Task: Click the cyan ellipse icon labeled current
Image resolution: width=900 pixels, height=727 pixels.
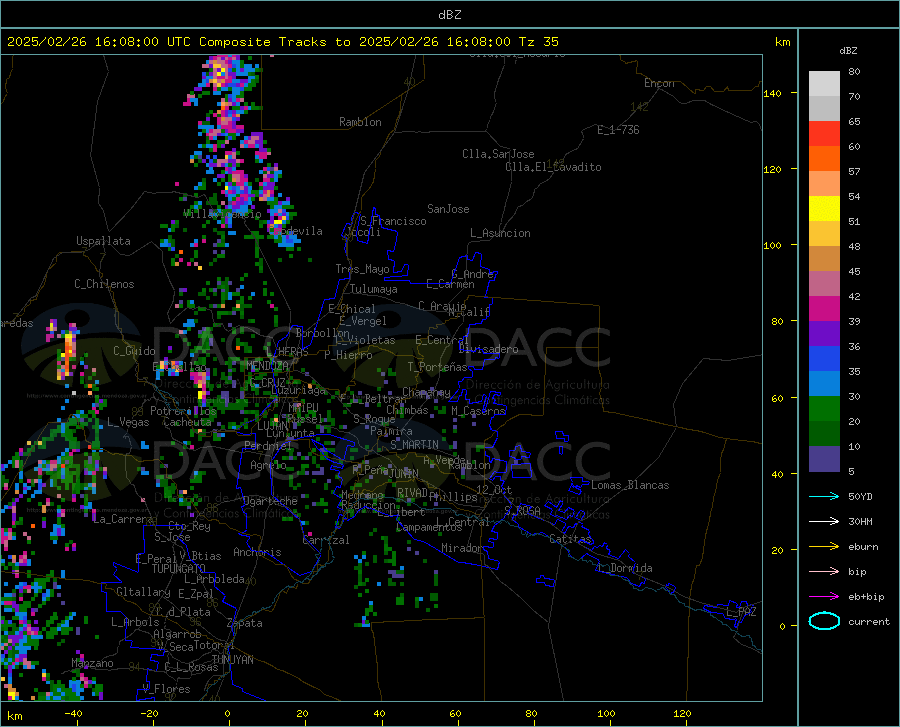Action: (x=824, y=621)
